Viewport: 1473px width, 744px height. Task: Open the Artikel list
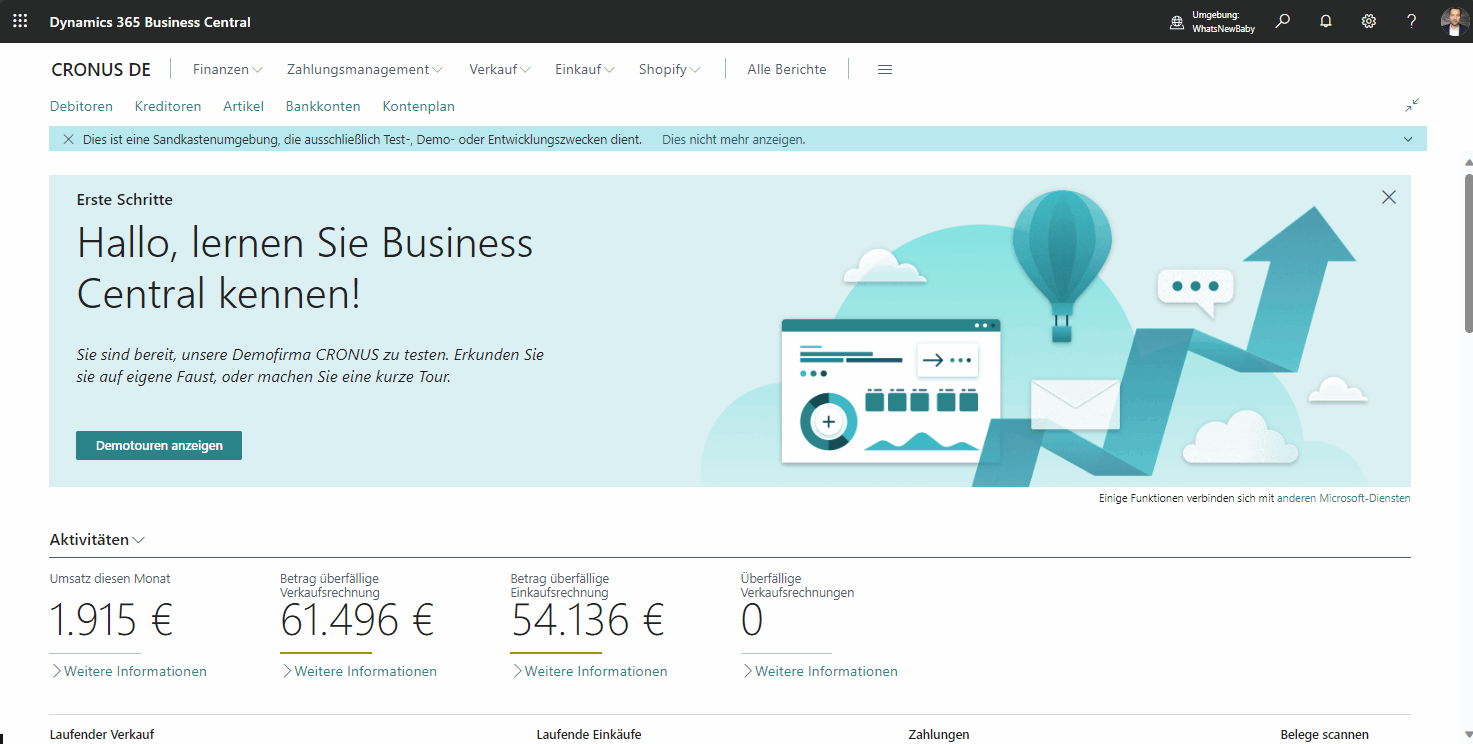click(243, 106)
